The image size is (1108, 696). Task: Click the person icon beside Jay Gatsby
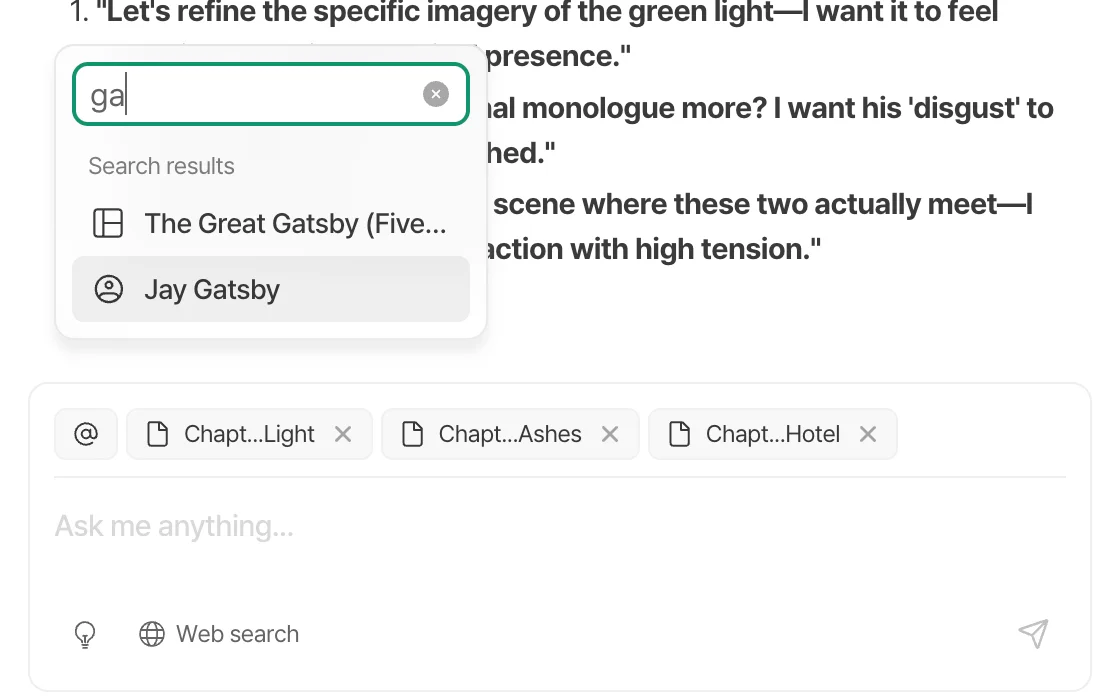point(108,290)
